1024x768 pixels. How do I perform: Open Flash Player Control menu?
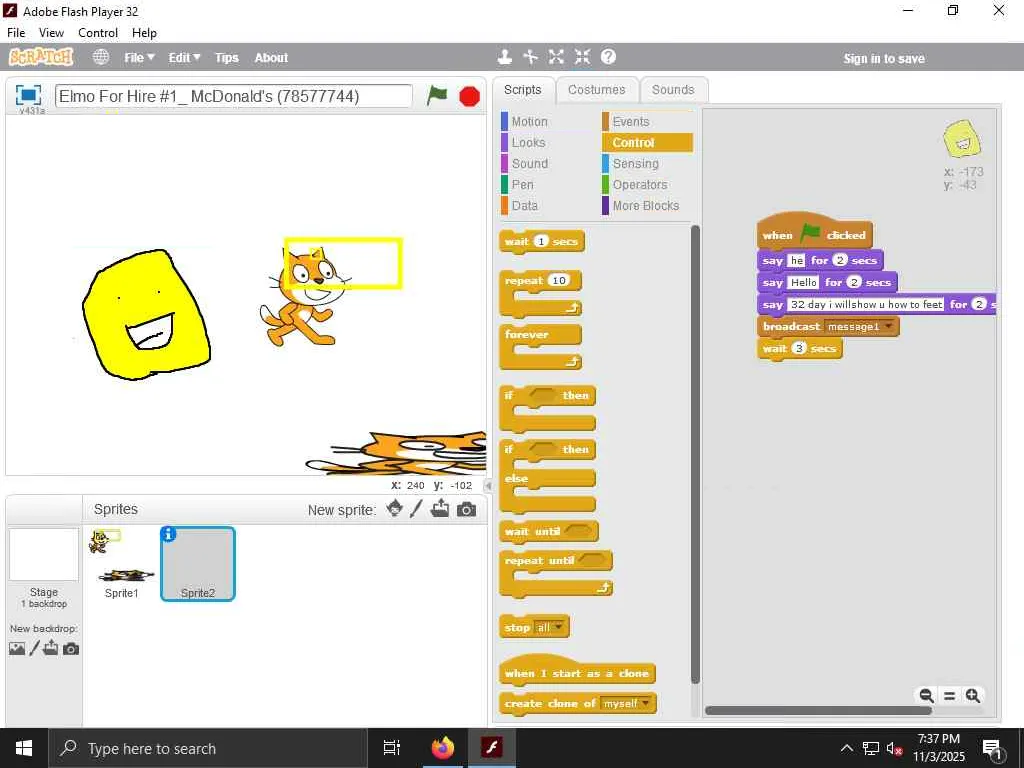click(x=98, y=33)
